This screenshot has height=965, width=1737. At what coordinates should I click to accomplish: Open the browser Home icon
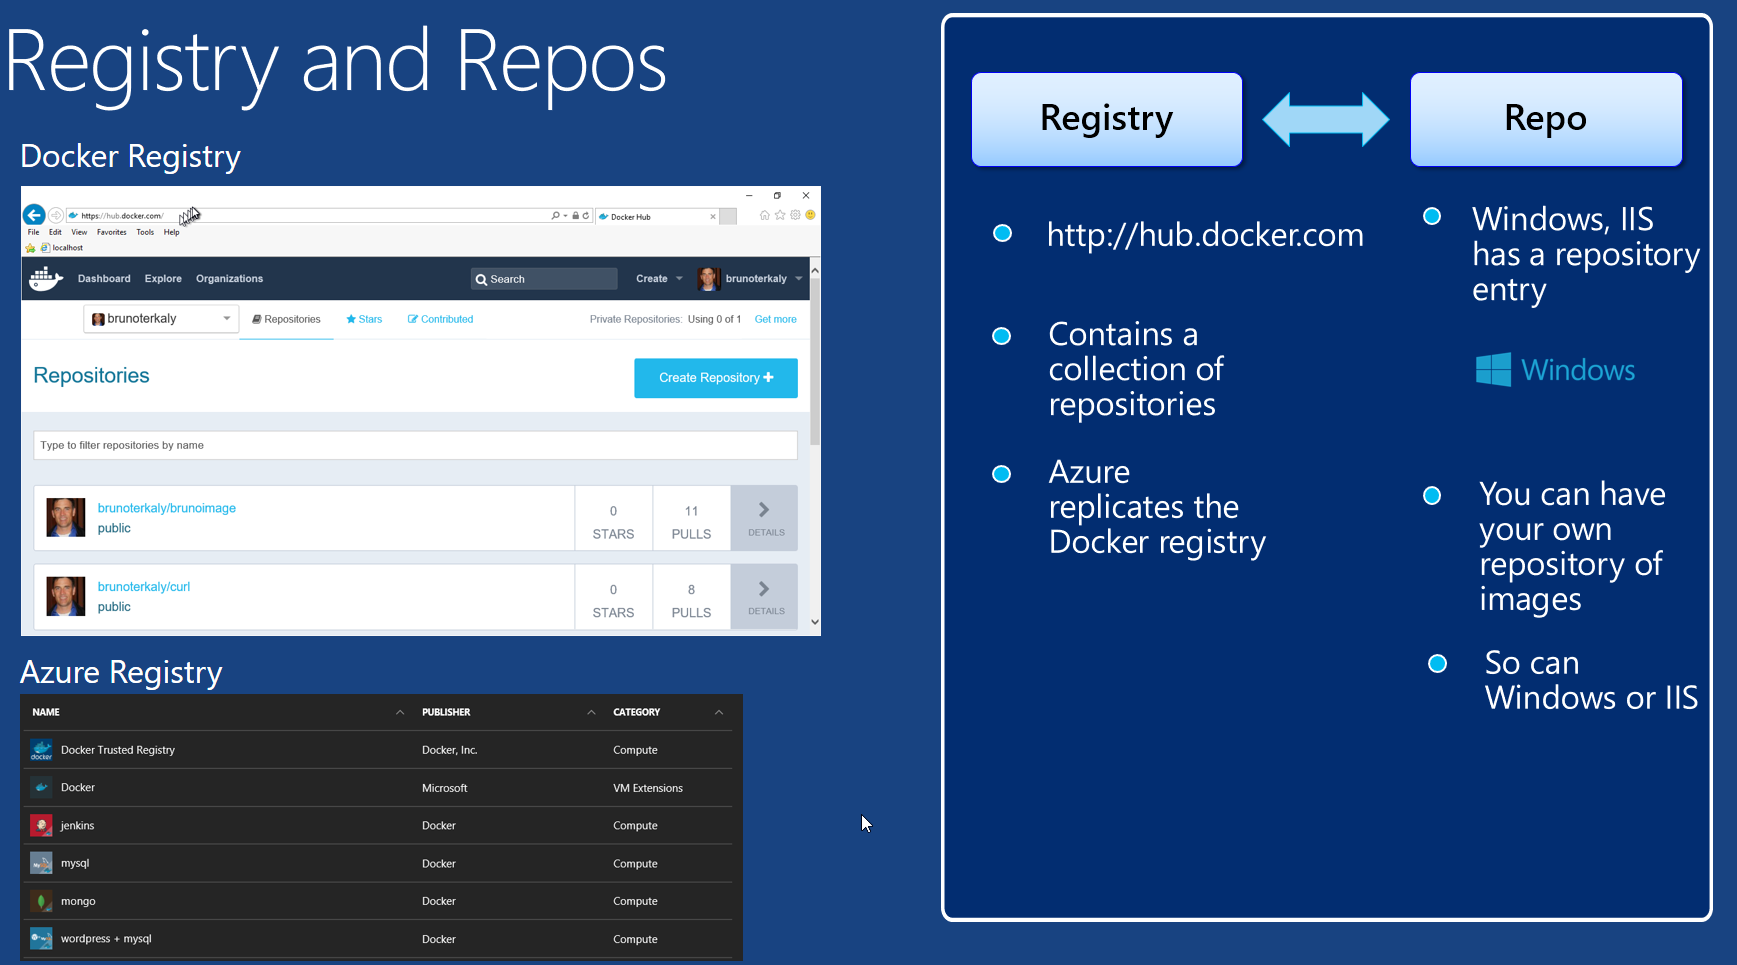765,215
